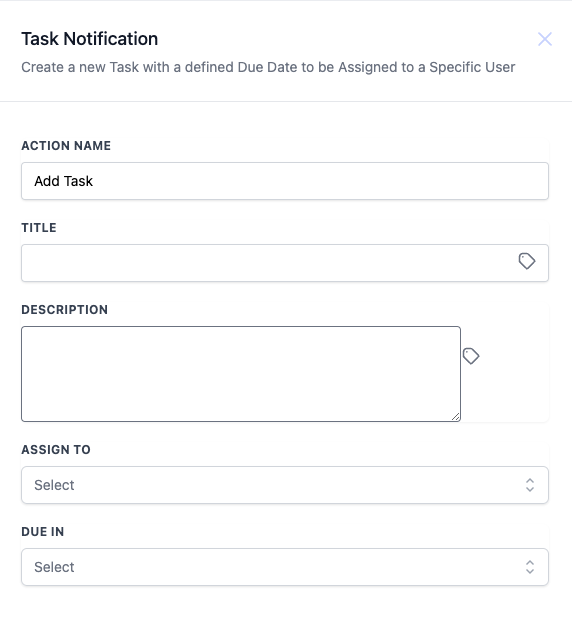Open the Assign To dropdown
This screenshot has height=637, width=572.
[285, 485]
